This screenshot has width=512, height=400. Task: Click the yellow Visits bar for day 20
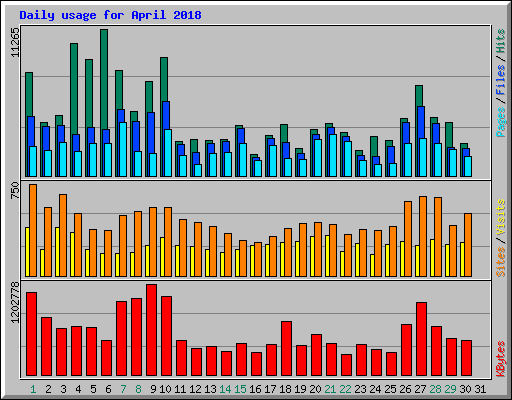pos(312,256)
